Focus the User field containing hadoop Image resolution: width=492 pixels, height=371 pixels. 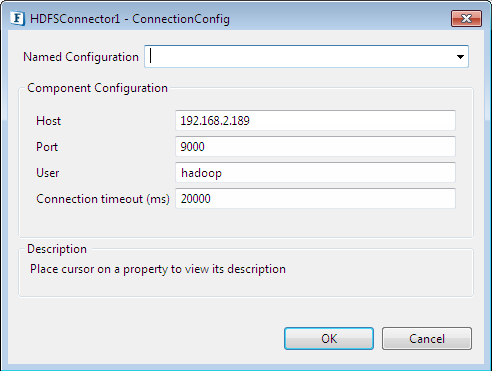pyautogui.click(x=315, y=172)
